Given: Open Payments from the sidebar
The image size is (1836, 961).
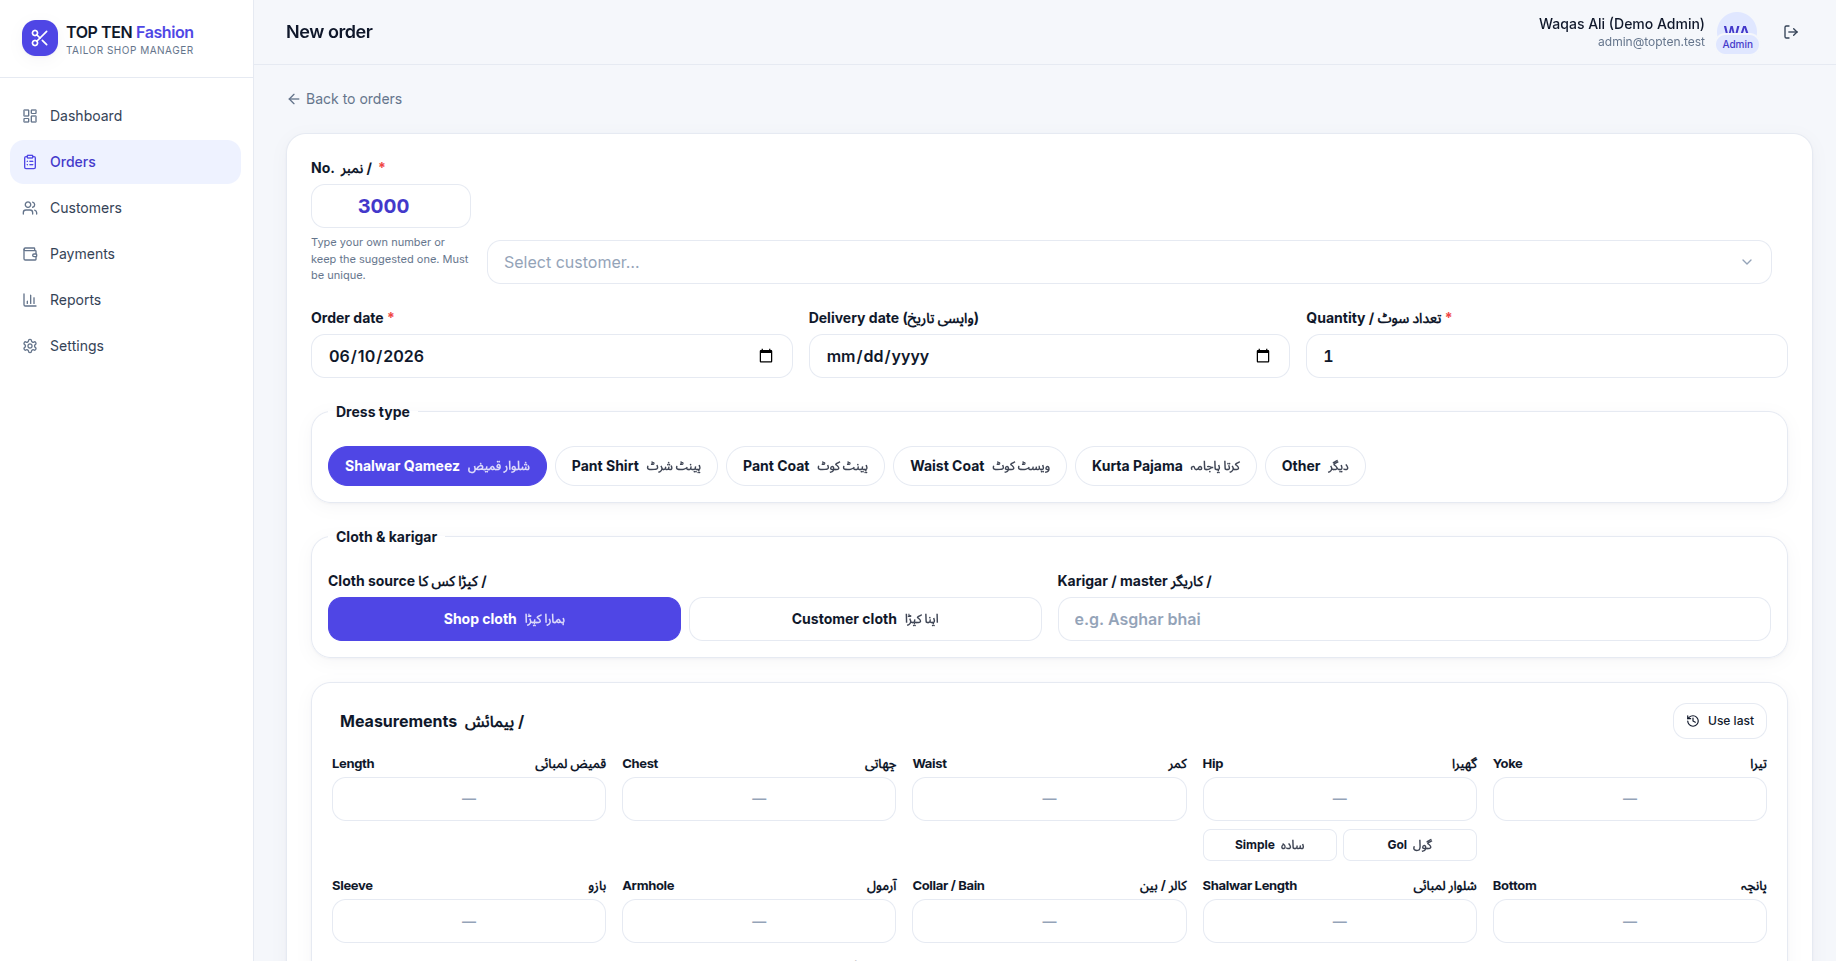Looking at the screenshot, I should (x=125, y=254).
